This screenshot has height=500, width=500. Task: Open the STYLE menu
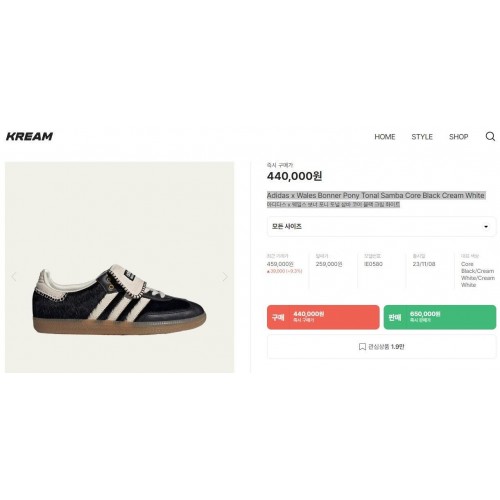tap(422, 137)
